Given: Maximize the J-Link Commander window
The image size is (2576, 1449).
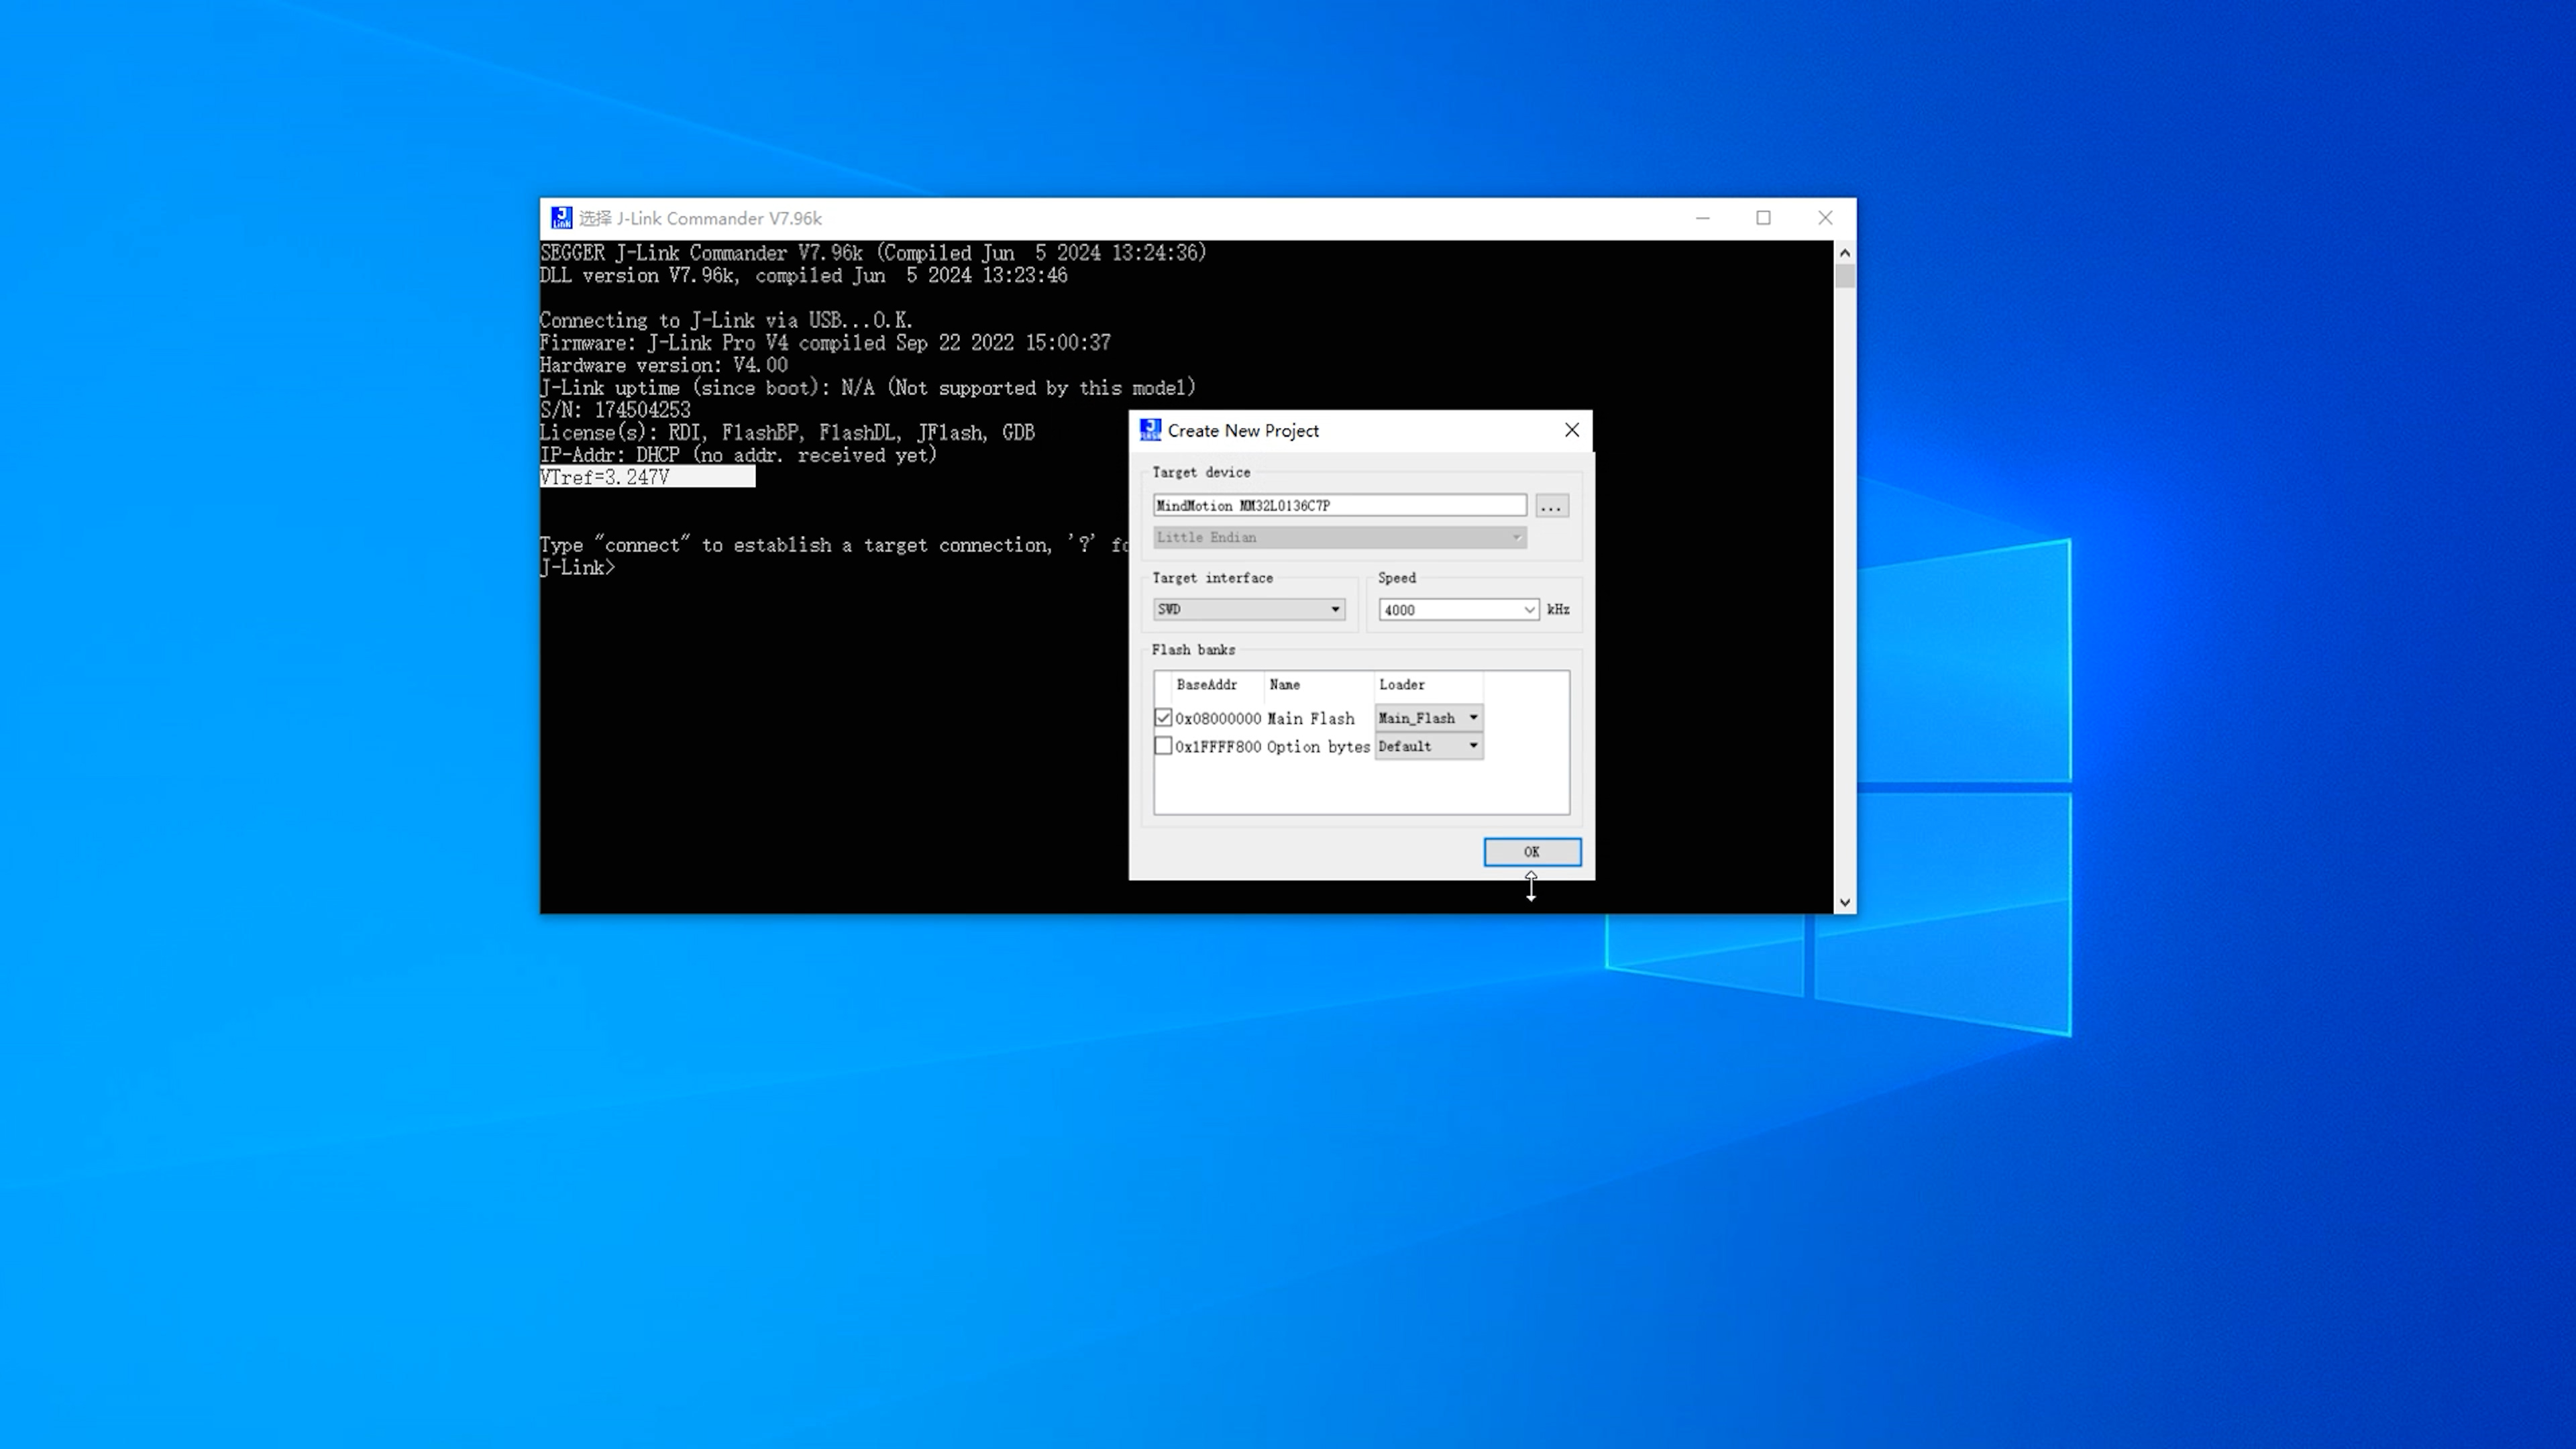Looking at the screenshot, I should [x=1763, y=218].
